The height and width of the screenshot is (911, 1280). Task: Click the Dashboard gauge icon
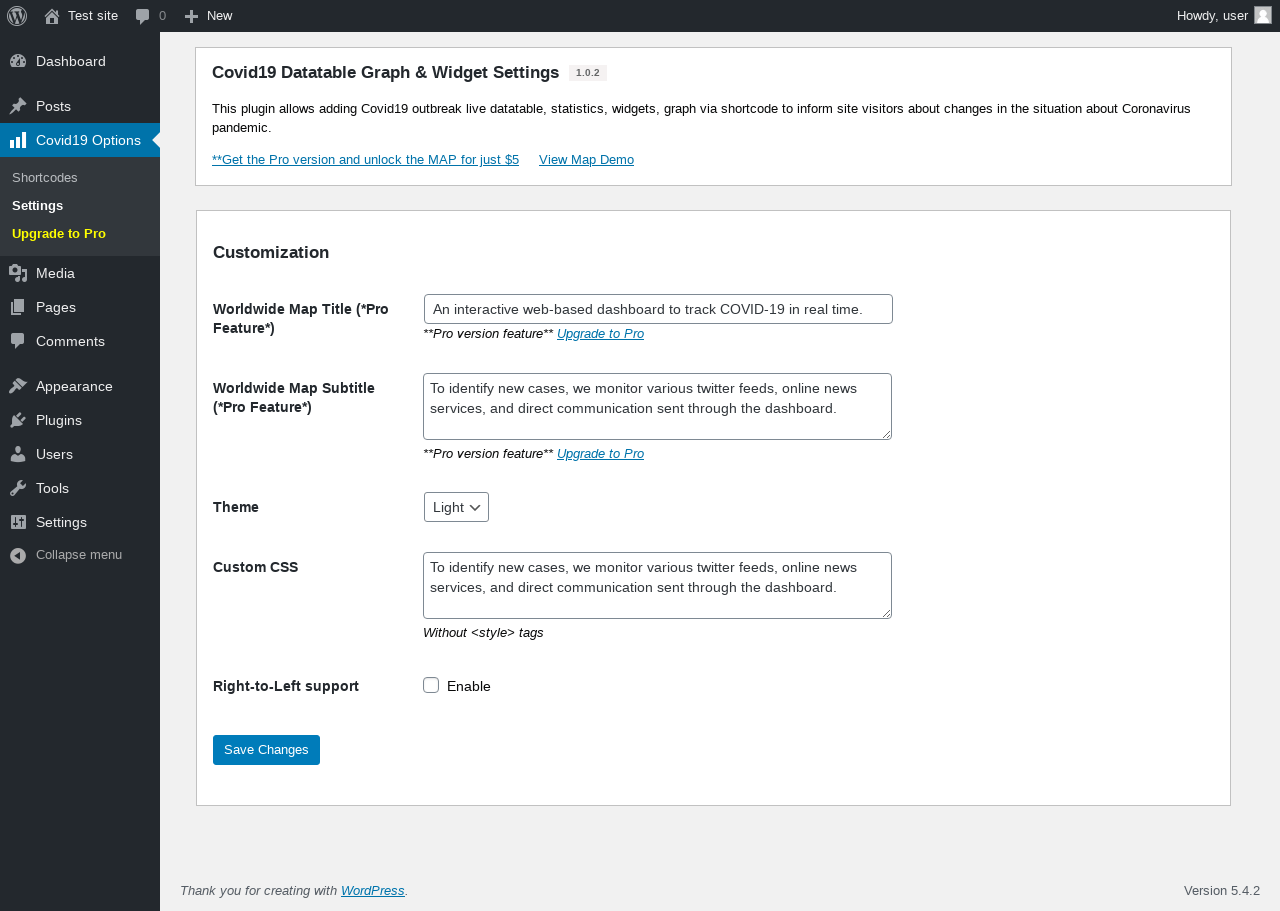click(18, 61)
